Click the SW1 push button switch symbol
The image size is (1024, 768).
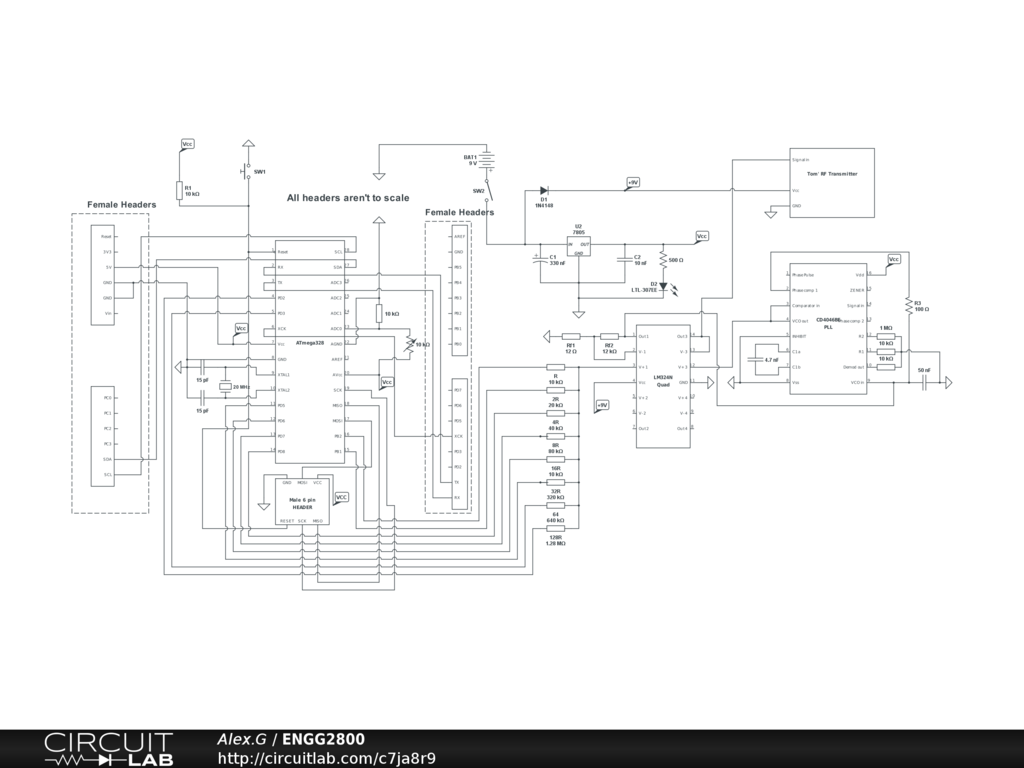[246, 171]
